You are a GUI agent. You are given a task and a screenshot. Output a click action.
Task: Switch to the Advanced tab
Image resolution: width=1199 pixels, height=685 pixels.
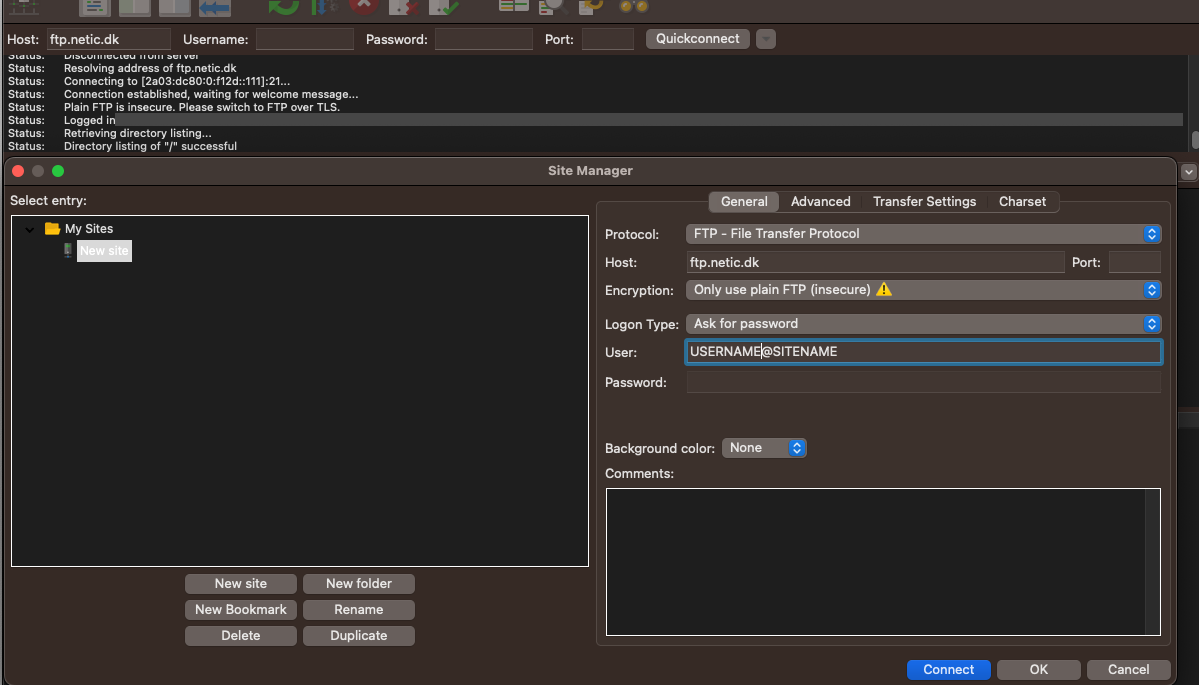coord(820,202)
